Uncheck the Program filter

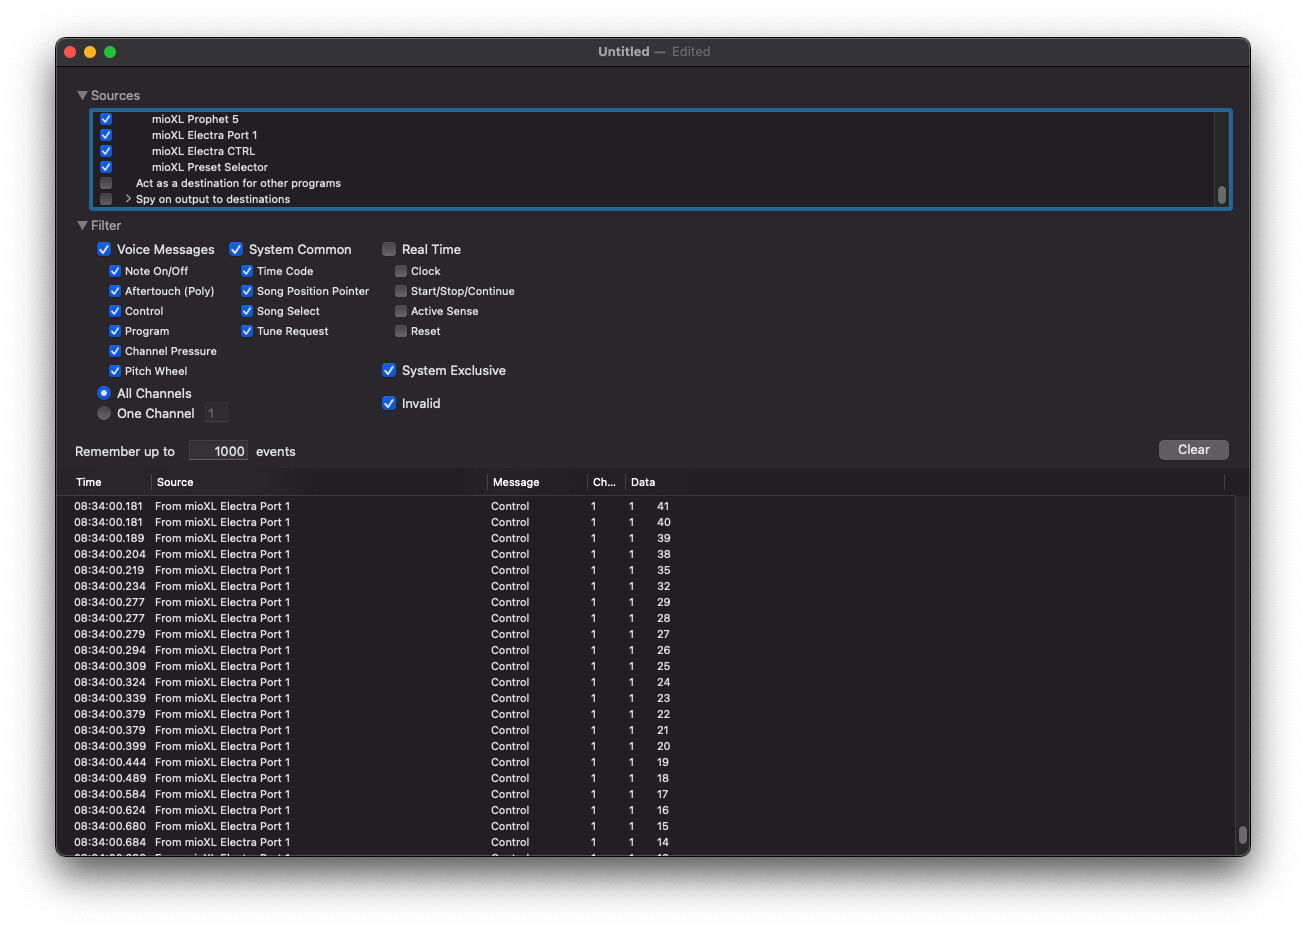pos(115,331)
